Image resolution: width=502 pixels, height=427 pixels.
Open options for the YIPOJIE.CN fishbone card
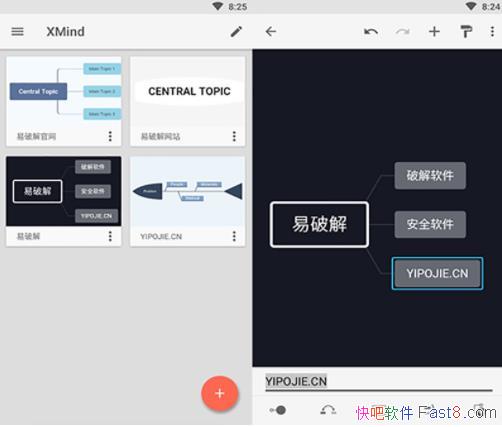(x=234, y=236)
